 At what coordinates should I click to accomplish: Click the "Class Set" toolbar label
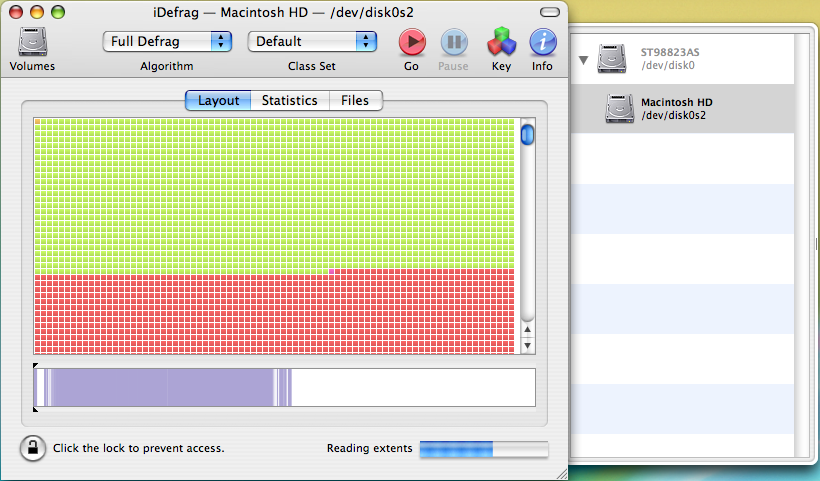click(x=312, y=66)
